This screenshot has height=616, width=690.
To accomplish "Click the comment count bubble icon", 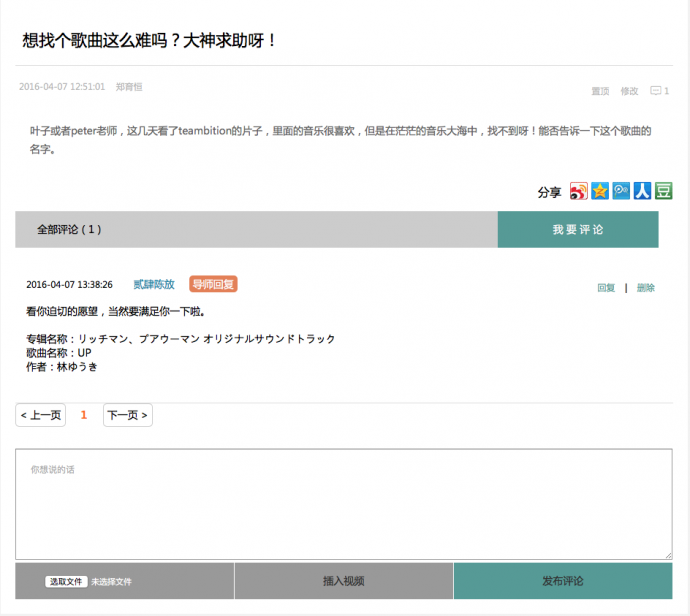I will pos(656,91).
